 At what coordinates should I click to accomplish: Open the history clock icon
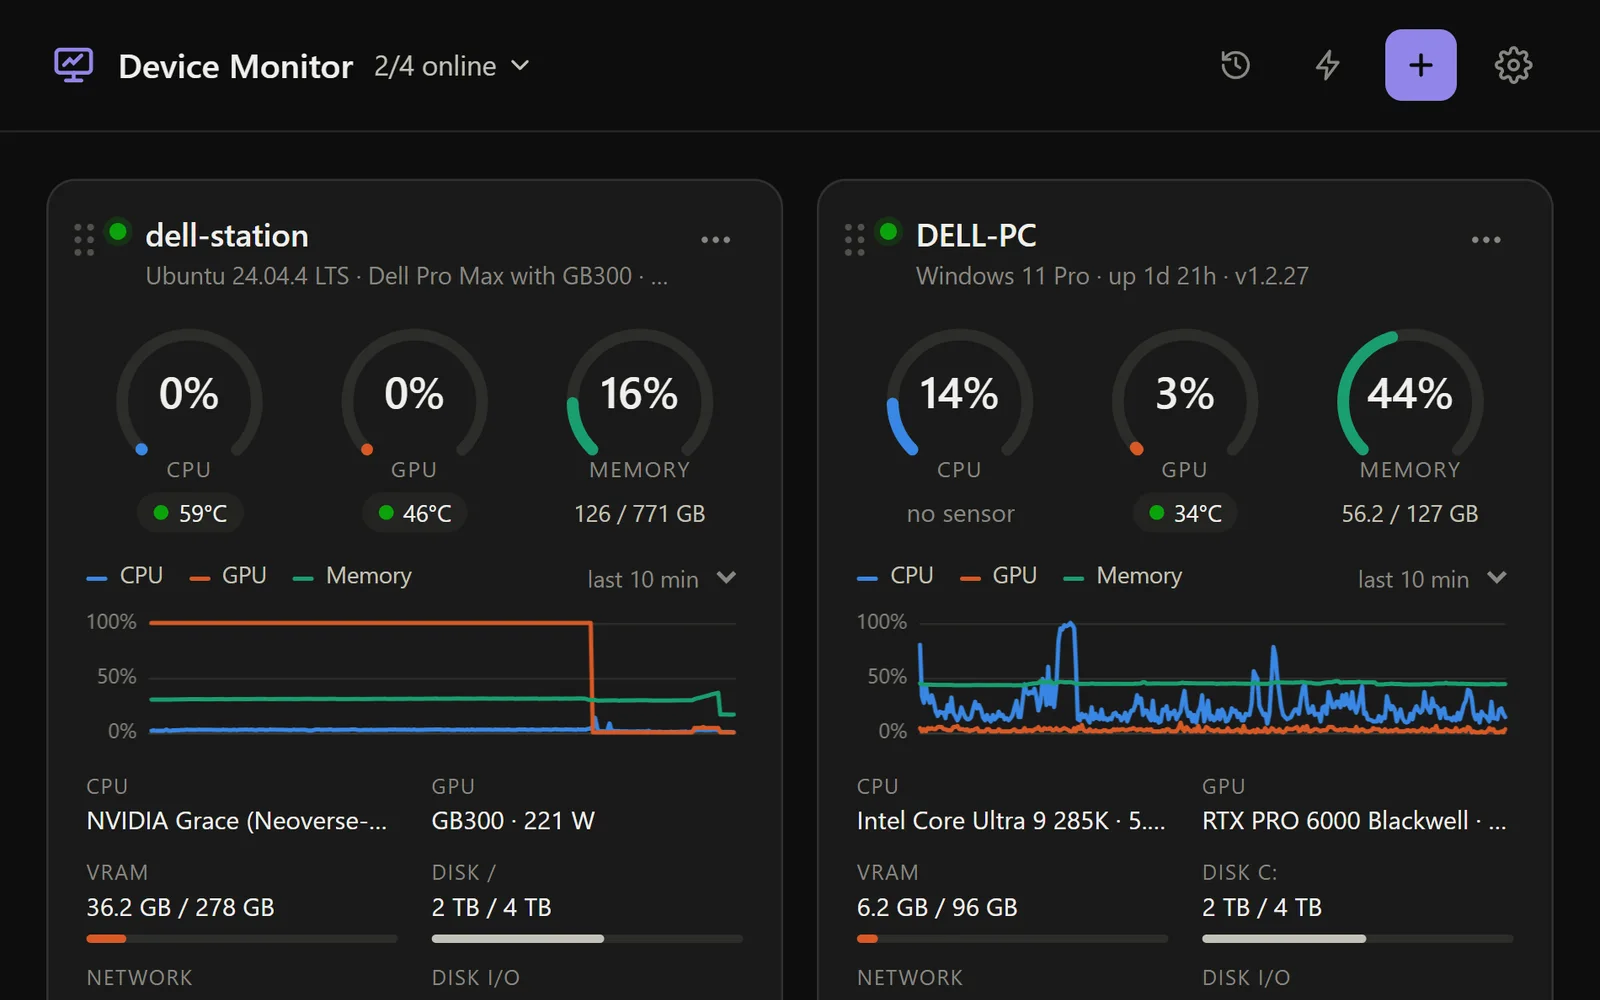(1236, 65)
